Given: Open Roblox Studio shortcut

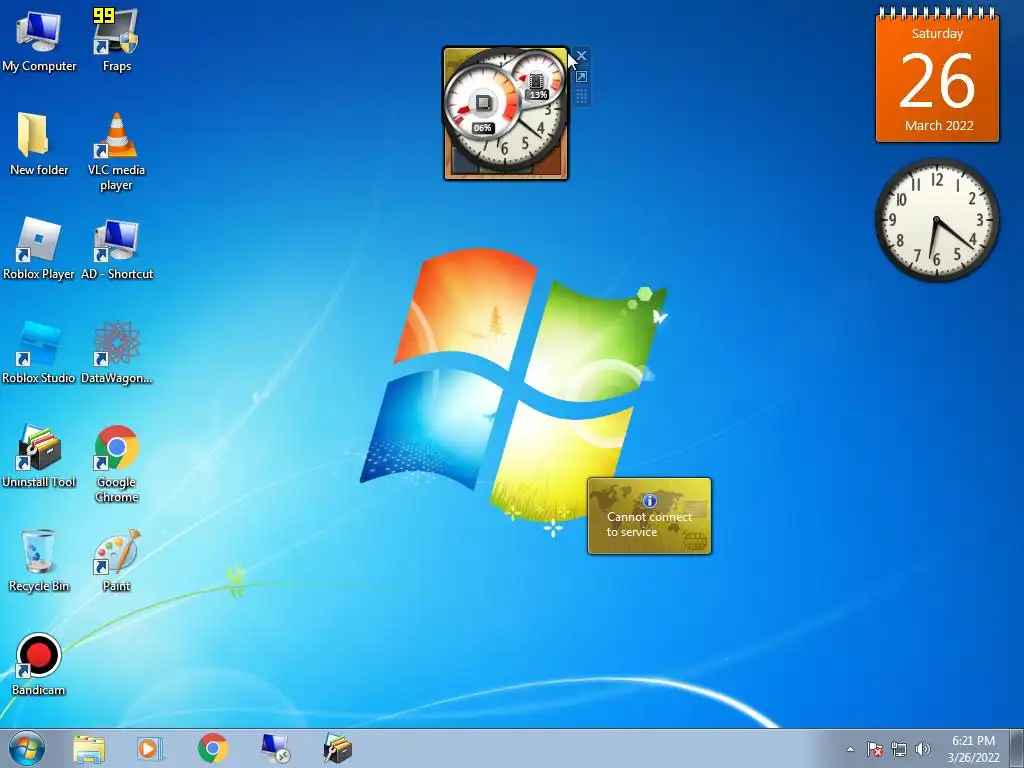Looking at the screenshot, I should (x=39, y=353).
